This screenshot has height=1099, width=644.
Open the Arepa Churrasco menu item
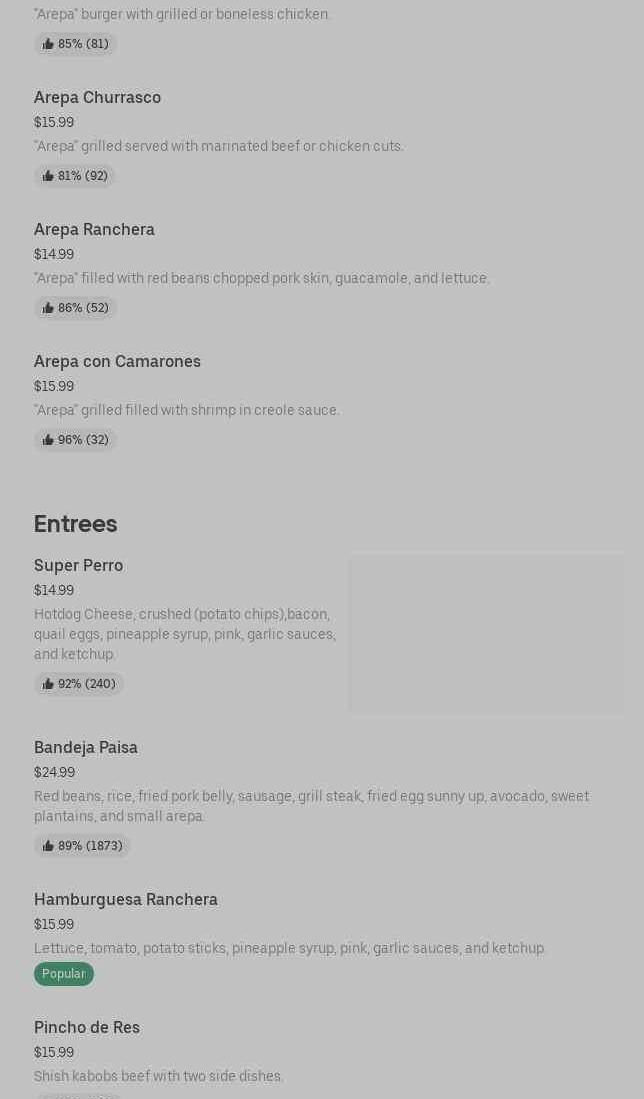coord(97,97)
